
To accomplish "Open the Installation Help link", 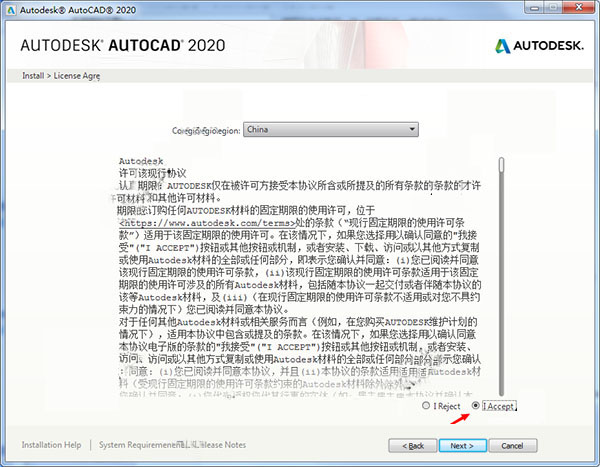I will pyautogui.click(x=51, y=445).
